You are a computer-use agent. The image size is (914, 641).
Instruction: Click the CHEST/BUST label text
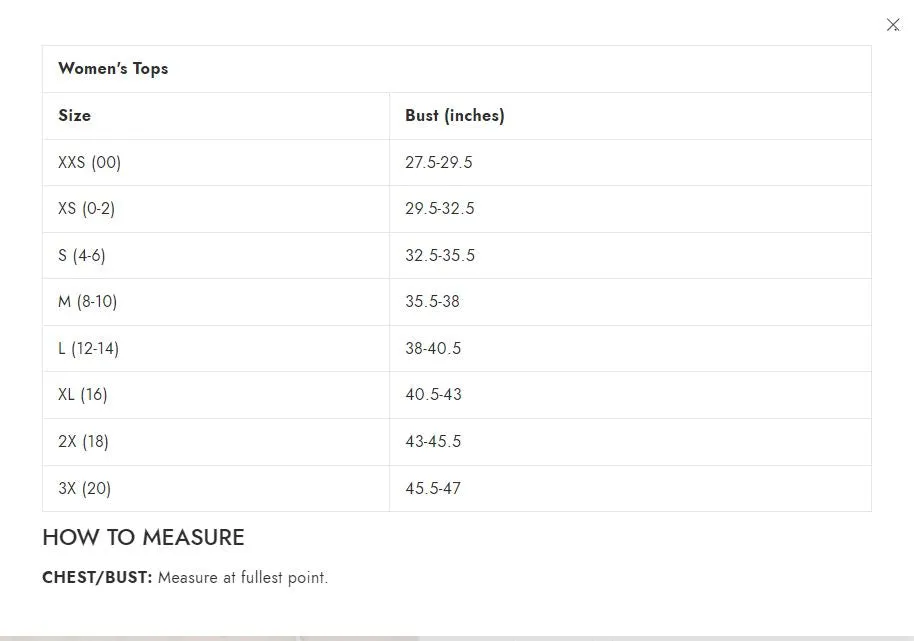[97, 577]
